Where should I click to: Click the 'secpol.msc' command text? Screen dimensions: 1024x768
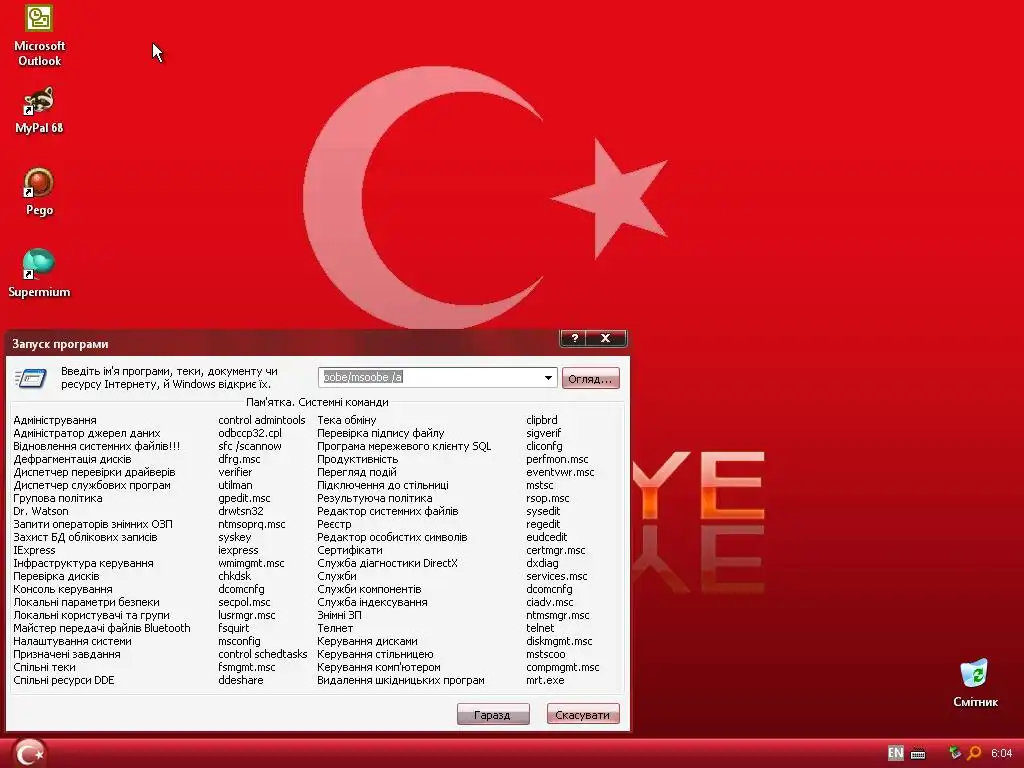pos(244,602)
